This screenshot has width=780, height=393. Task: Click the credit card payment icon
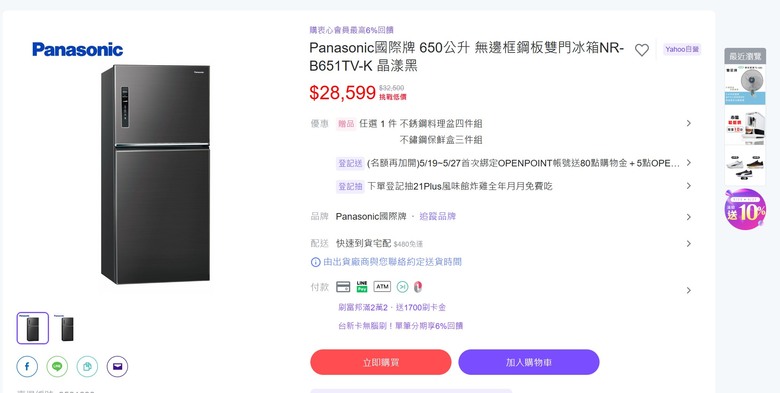343,287
